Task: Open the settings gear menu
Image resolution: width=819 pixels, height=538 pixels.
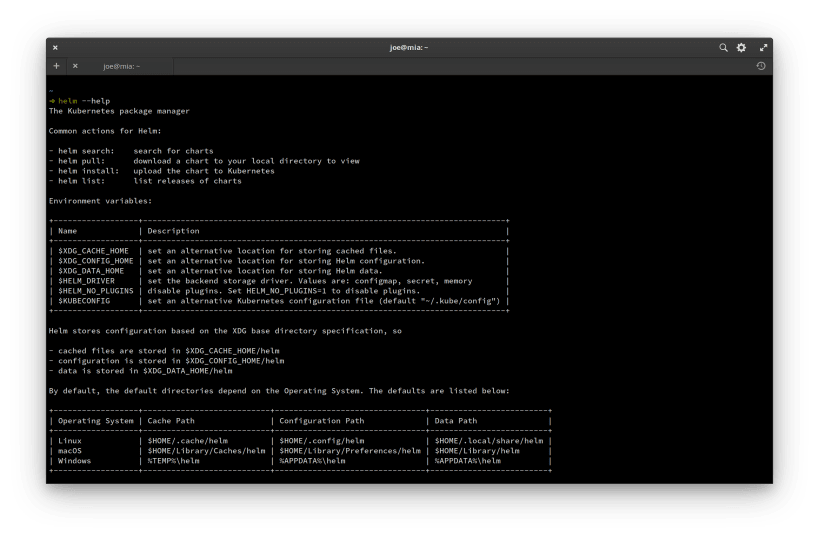Action: [x=741, y=48]
